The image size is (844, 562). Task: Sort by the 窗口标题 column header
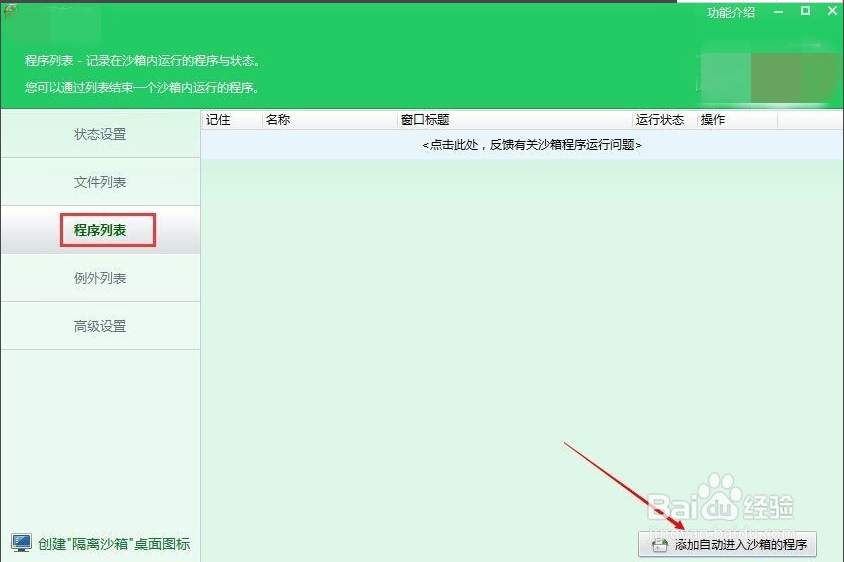[515, 120]
